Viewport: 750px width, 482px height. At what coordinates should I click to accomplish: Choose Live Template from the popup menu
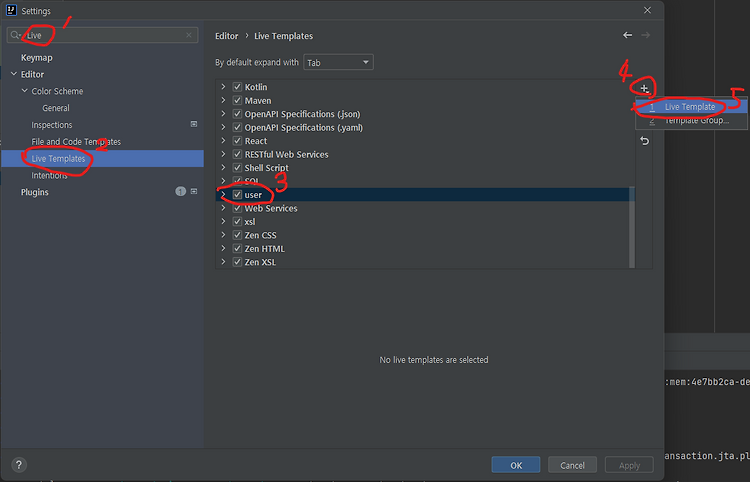[691, 107]
